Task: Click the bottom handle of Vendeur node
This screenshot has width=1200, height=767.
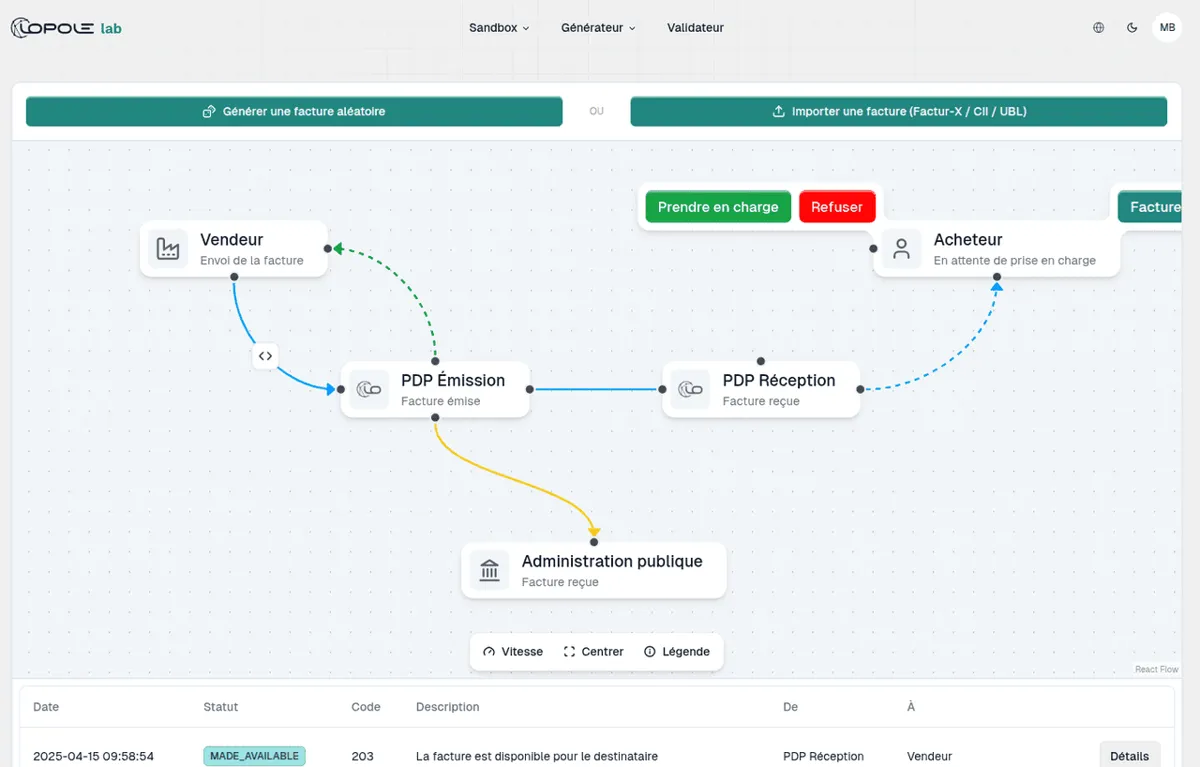Action: click(234, 277)
